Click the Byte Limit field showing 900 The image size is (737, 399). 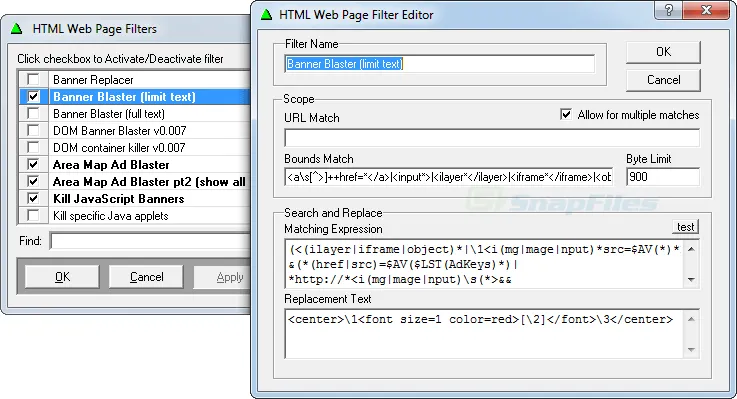tap(663, 177)
